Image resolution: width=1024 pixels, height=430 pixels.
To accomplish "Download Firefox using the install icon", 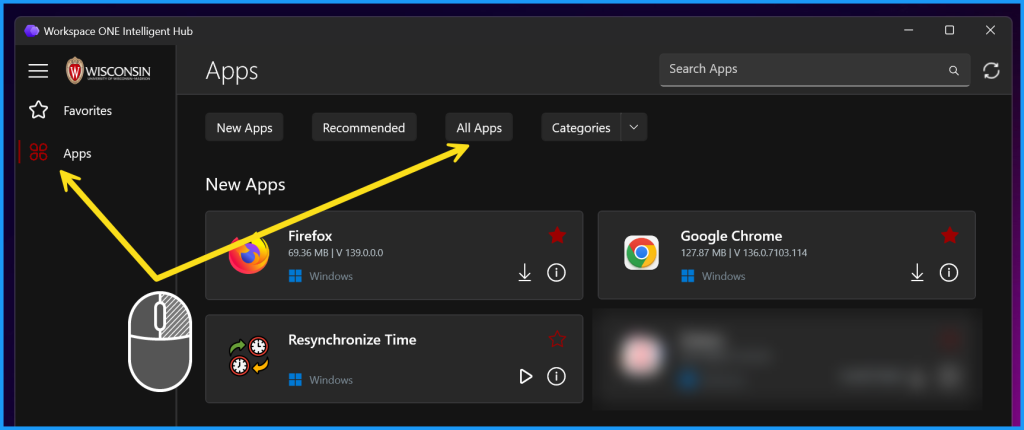I will tap(524, 273).
